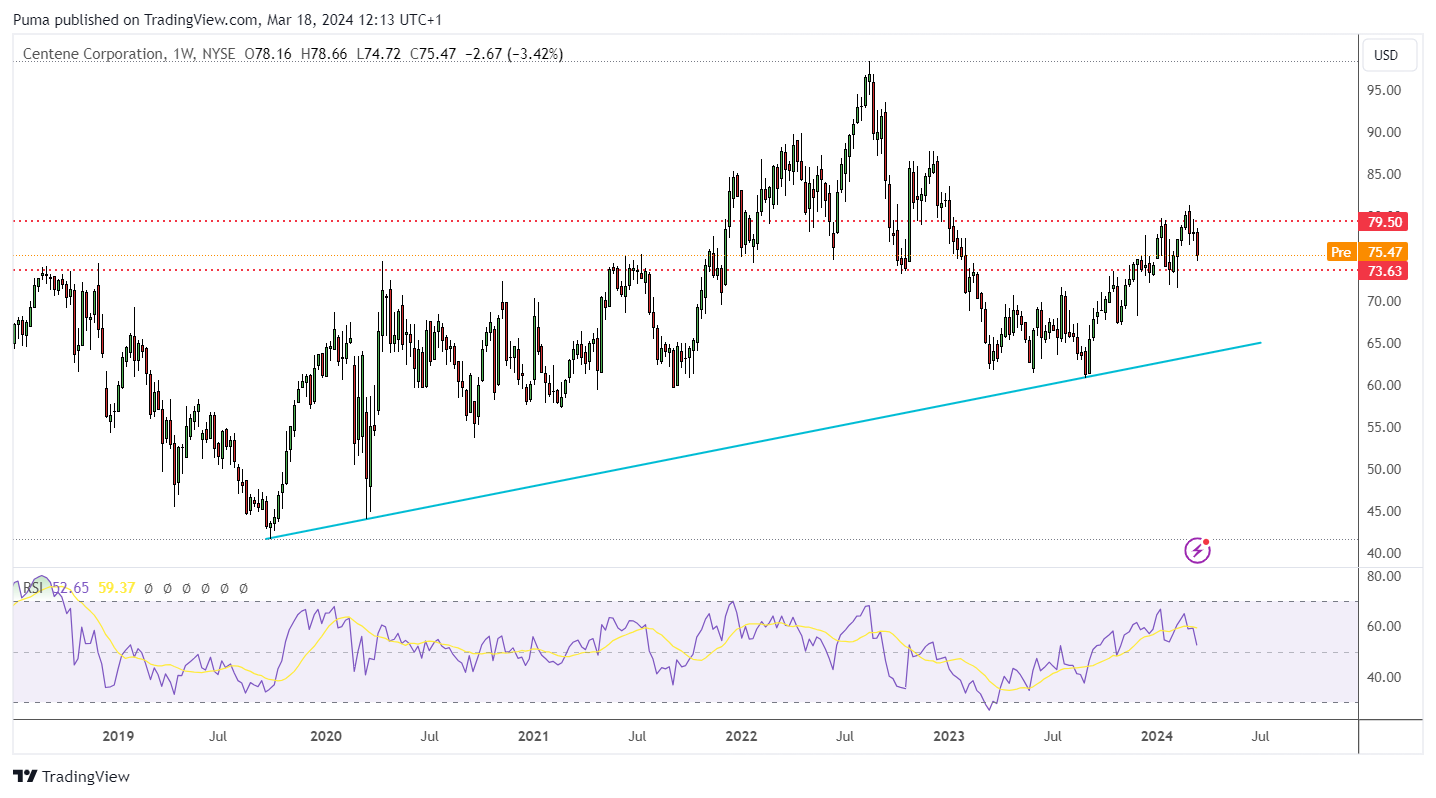Click the −2.67 (−3.42%) change value

[x=511, y=54]
